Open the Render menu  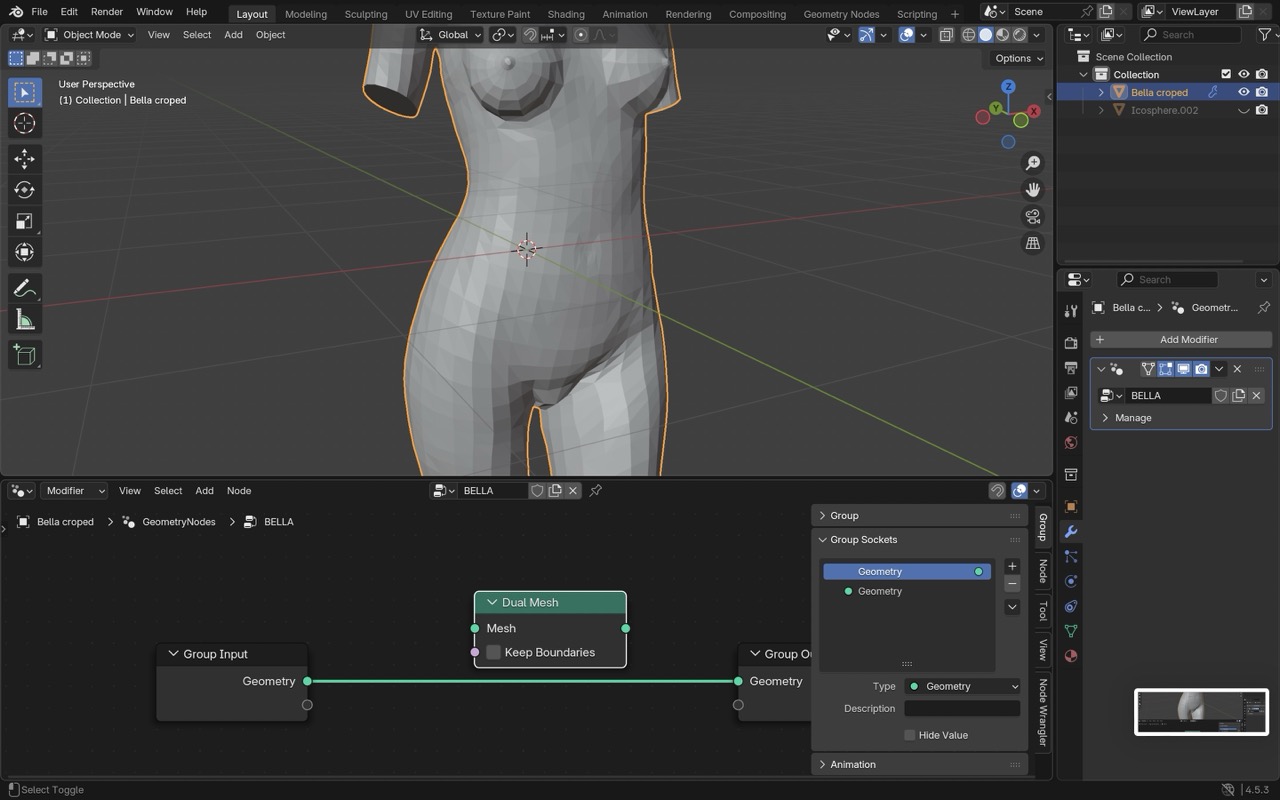[107, 12]
